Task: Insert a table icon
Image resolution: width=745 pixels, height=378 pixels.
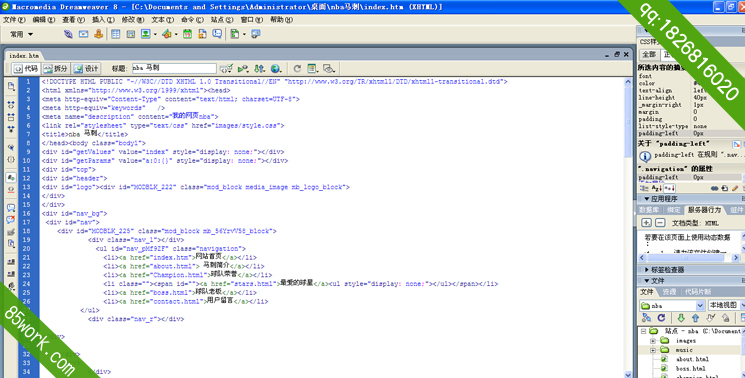Action: (x=115, y=34)
